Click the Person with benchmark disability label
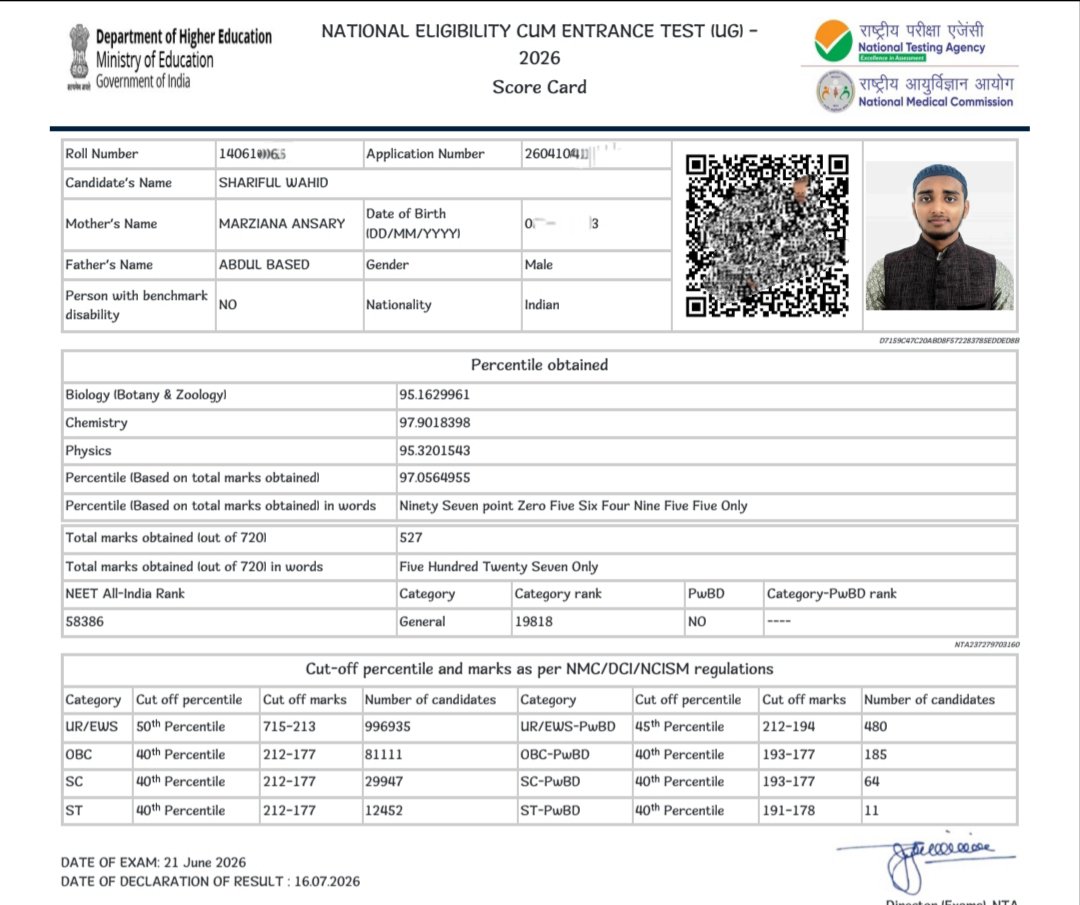Image resolution: width=1080 pixels, height=905 pixels. point(136,305)
